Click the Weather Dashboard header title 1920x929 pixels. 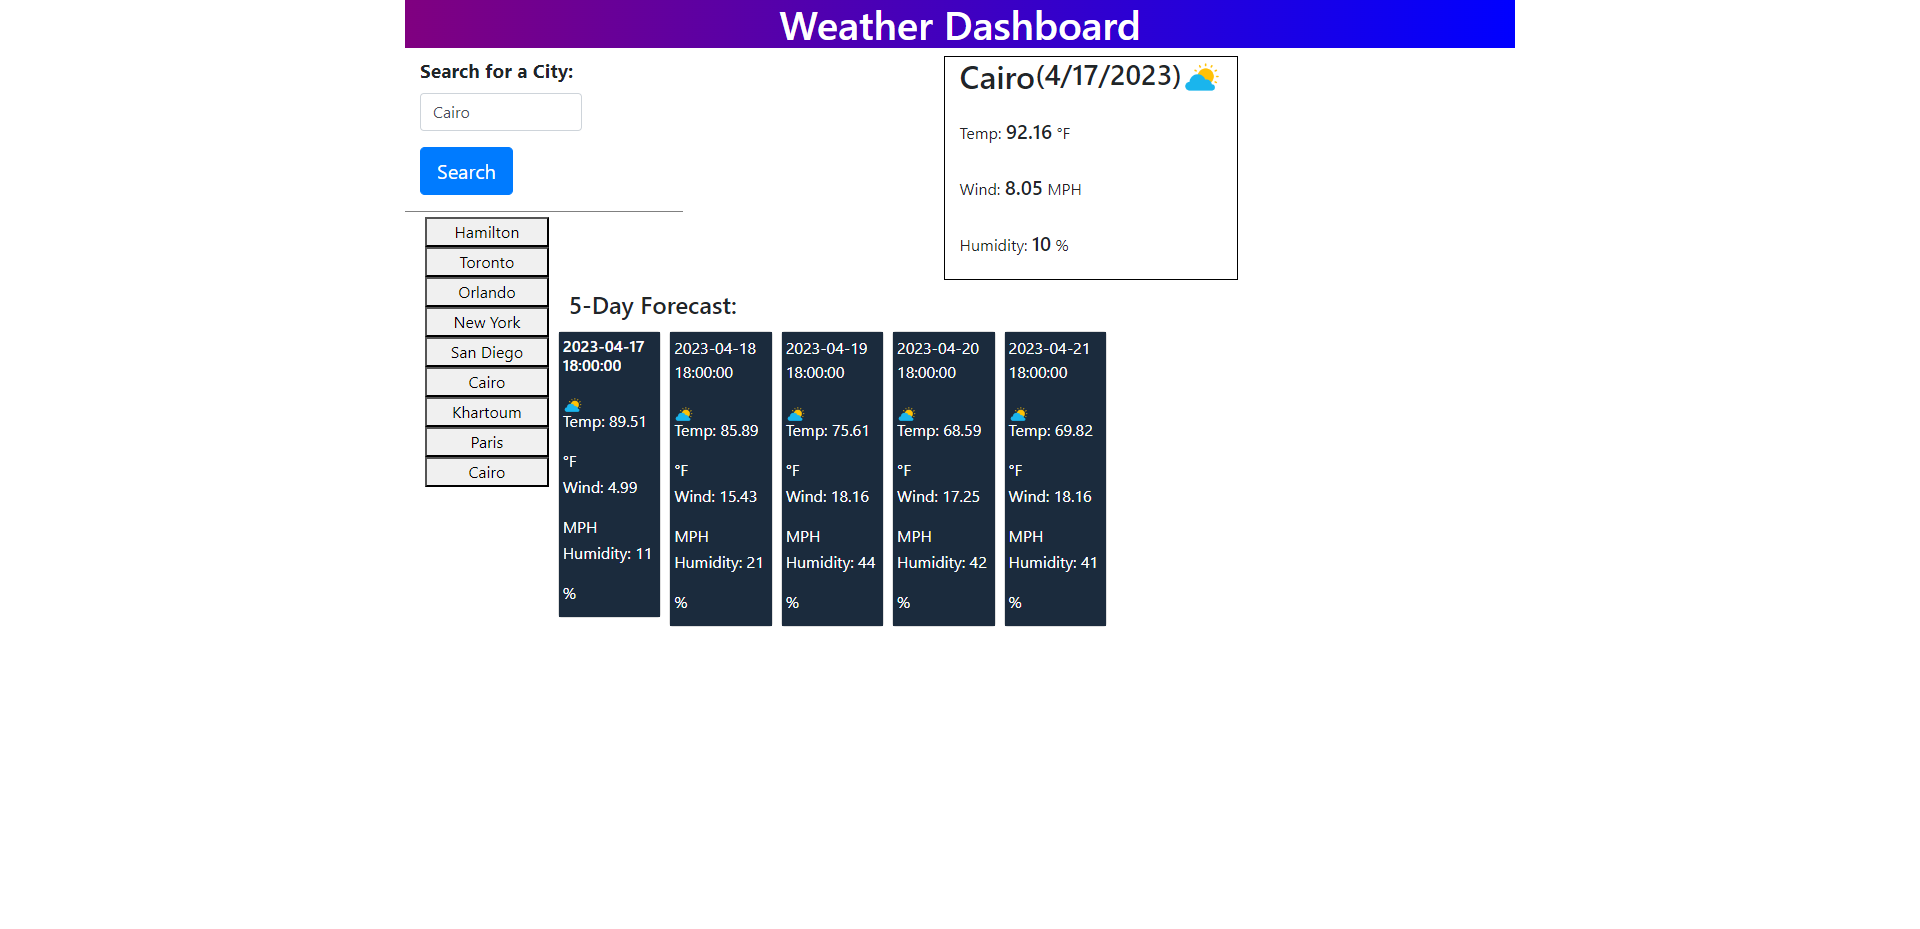click(960, 26)
